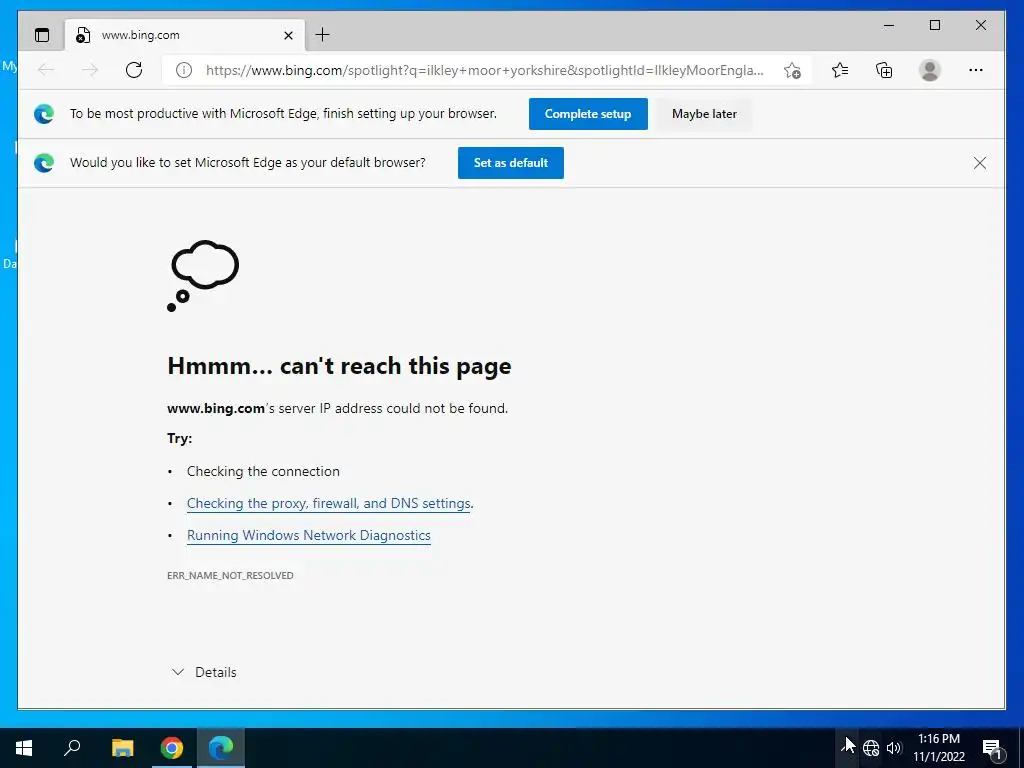Image resolution: width=1024 pixels, height=768 pixels.
Task: Add this page to favorites star icon
Action: click(792, 70)
